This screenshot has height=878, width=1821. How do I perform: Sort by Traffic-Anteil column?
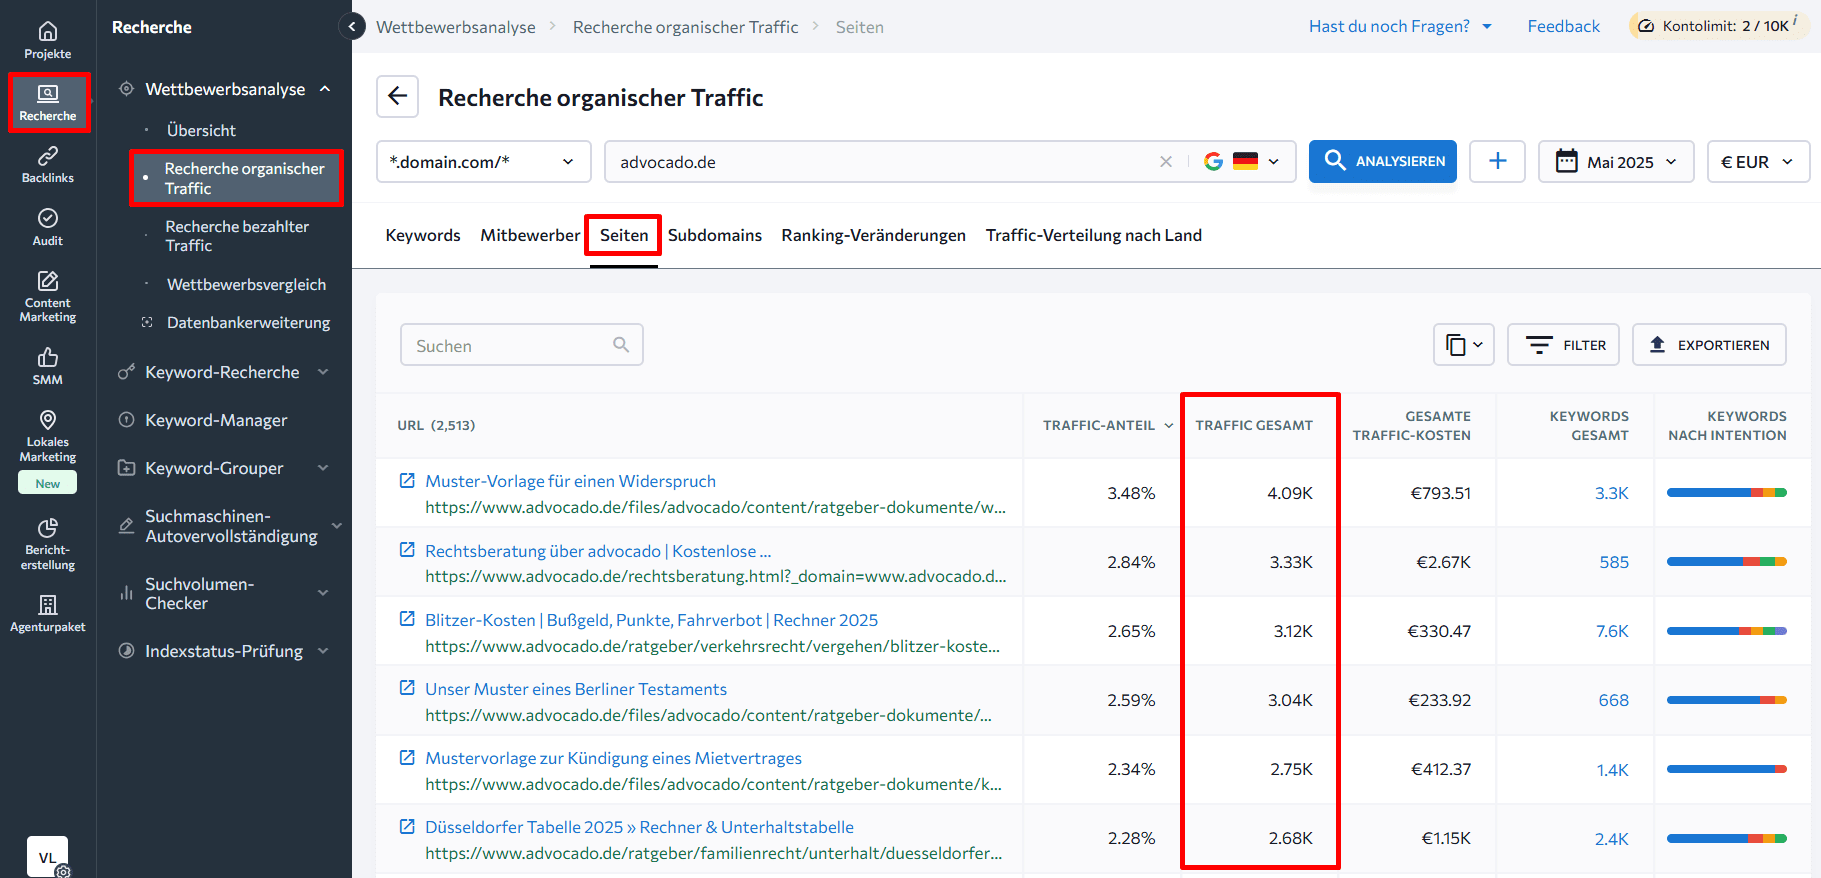(1107, 425)
